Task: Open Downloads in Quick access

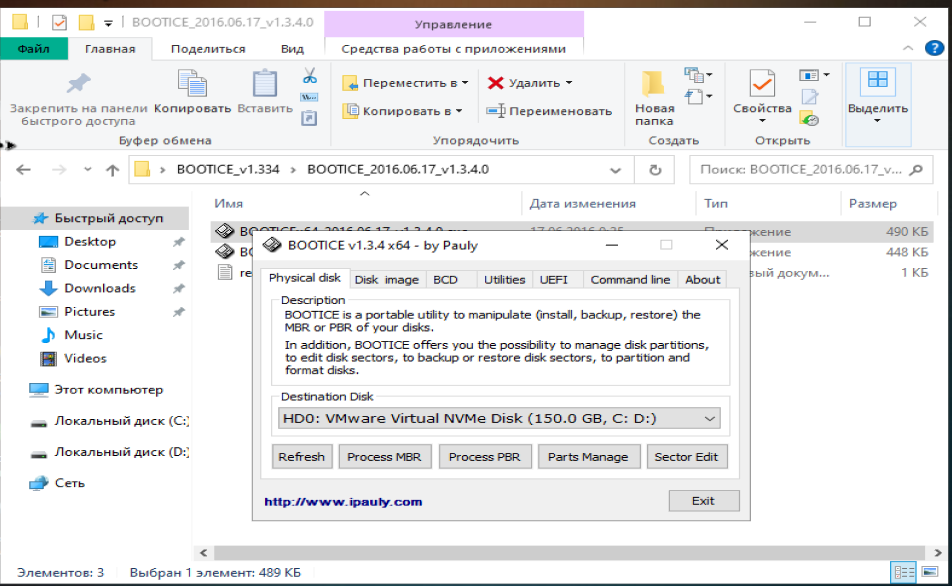Action: [x=100, y=288]
